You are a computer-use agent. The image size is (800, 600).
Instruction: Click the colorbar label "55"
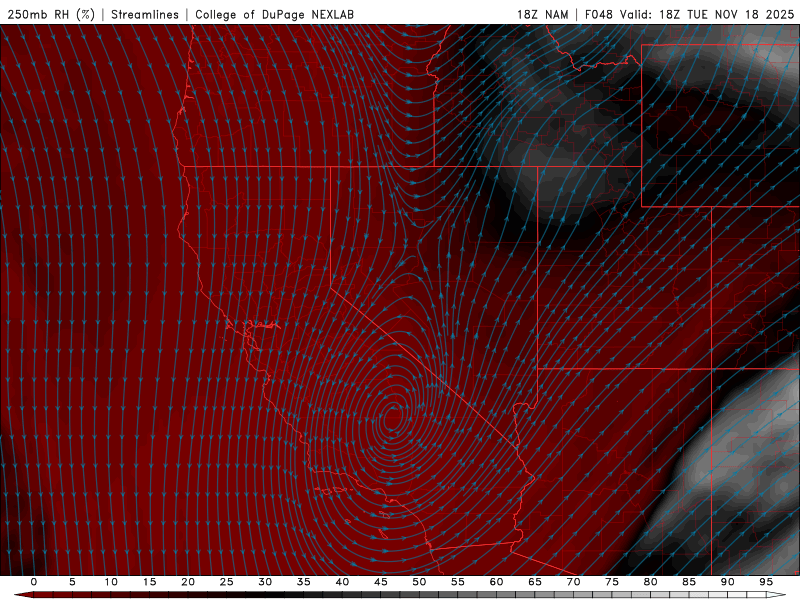pos(458,582)
